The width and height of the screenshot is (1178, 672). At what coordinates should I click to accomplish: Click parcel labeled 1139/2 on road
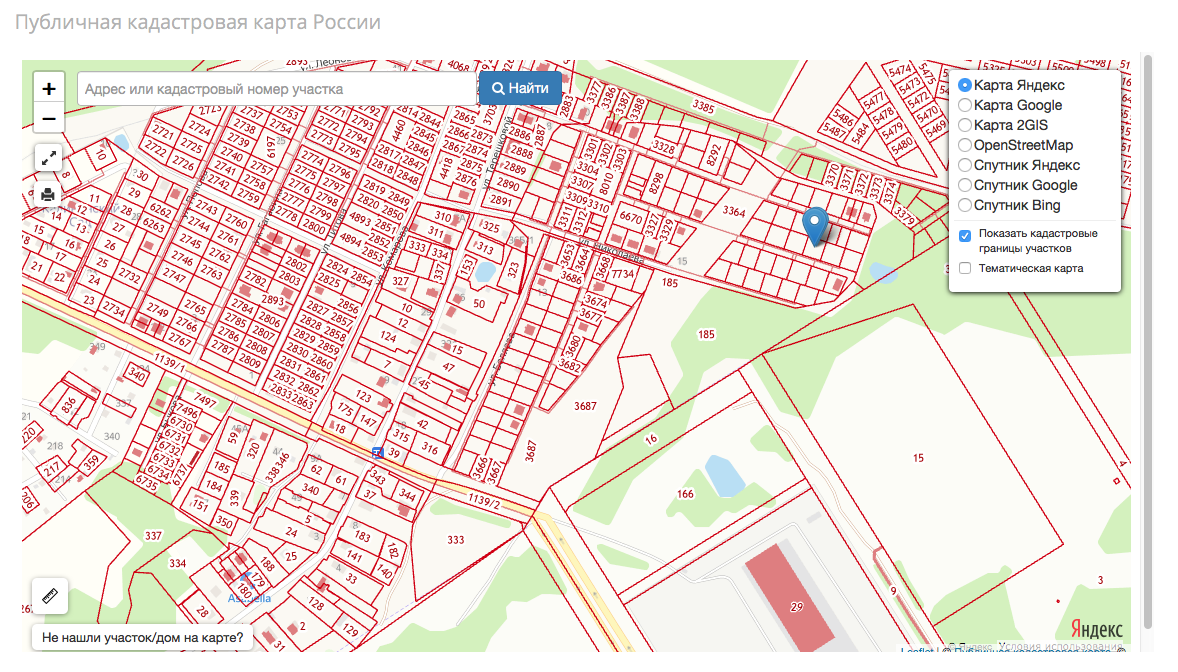484,501
